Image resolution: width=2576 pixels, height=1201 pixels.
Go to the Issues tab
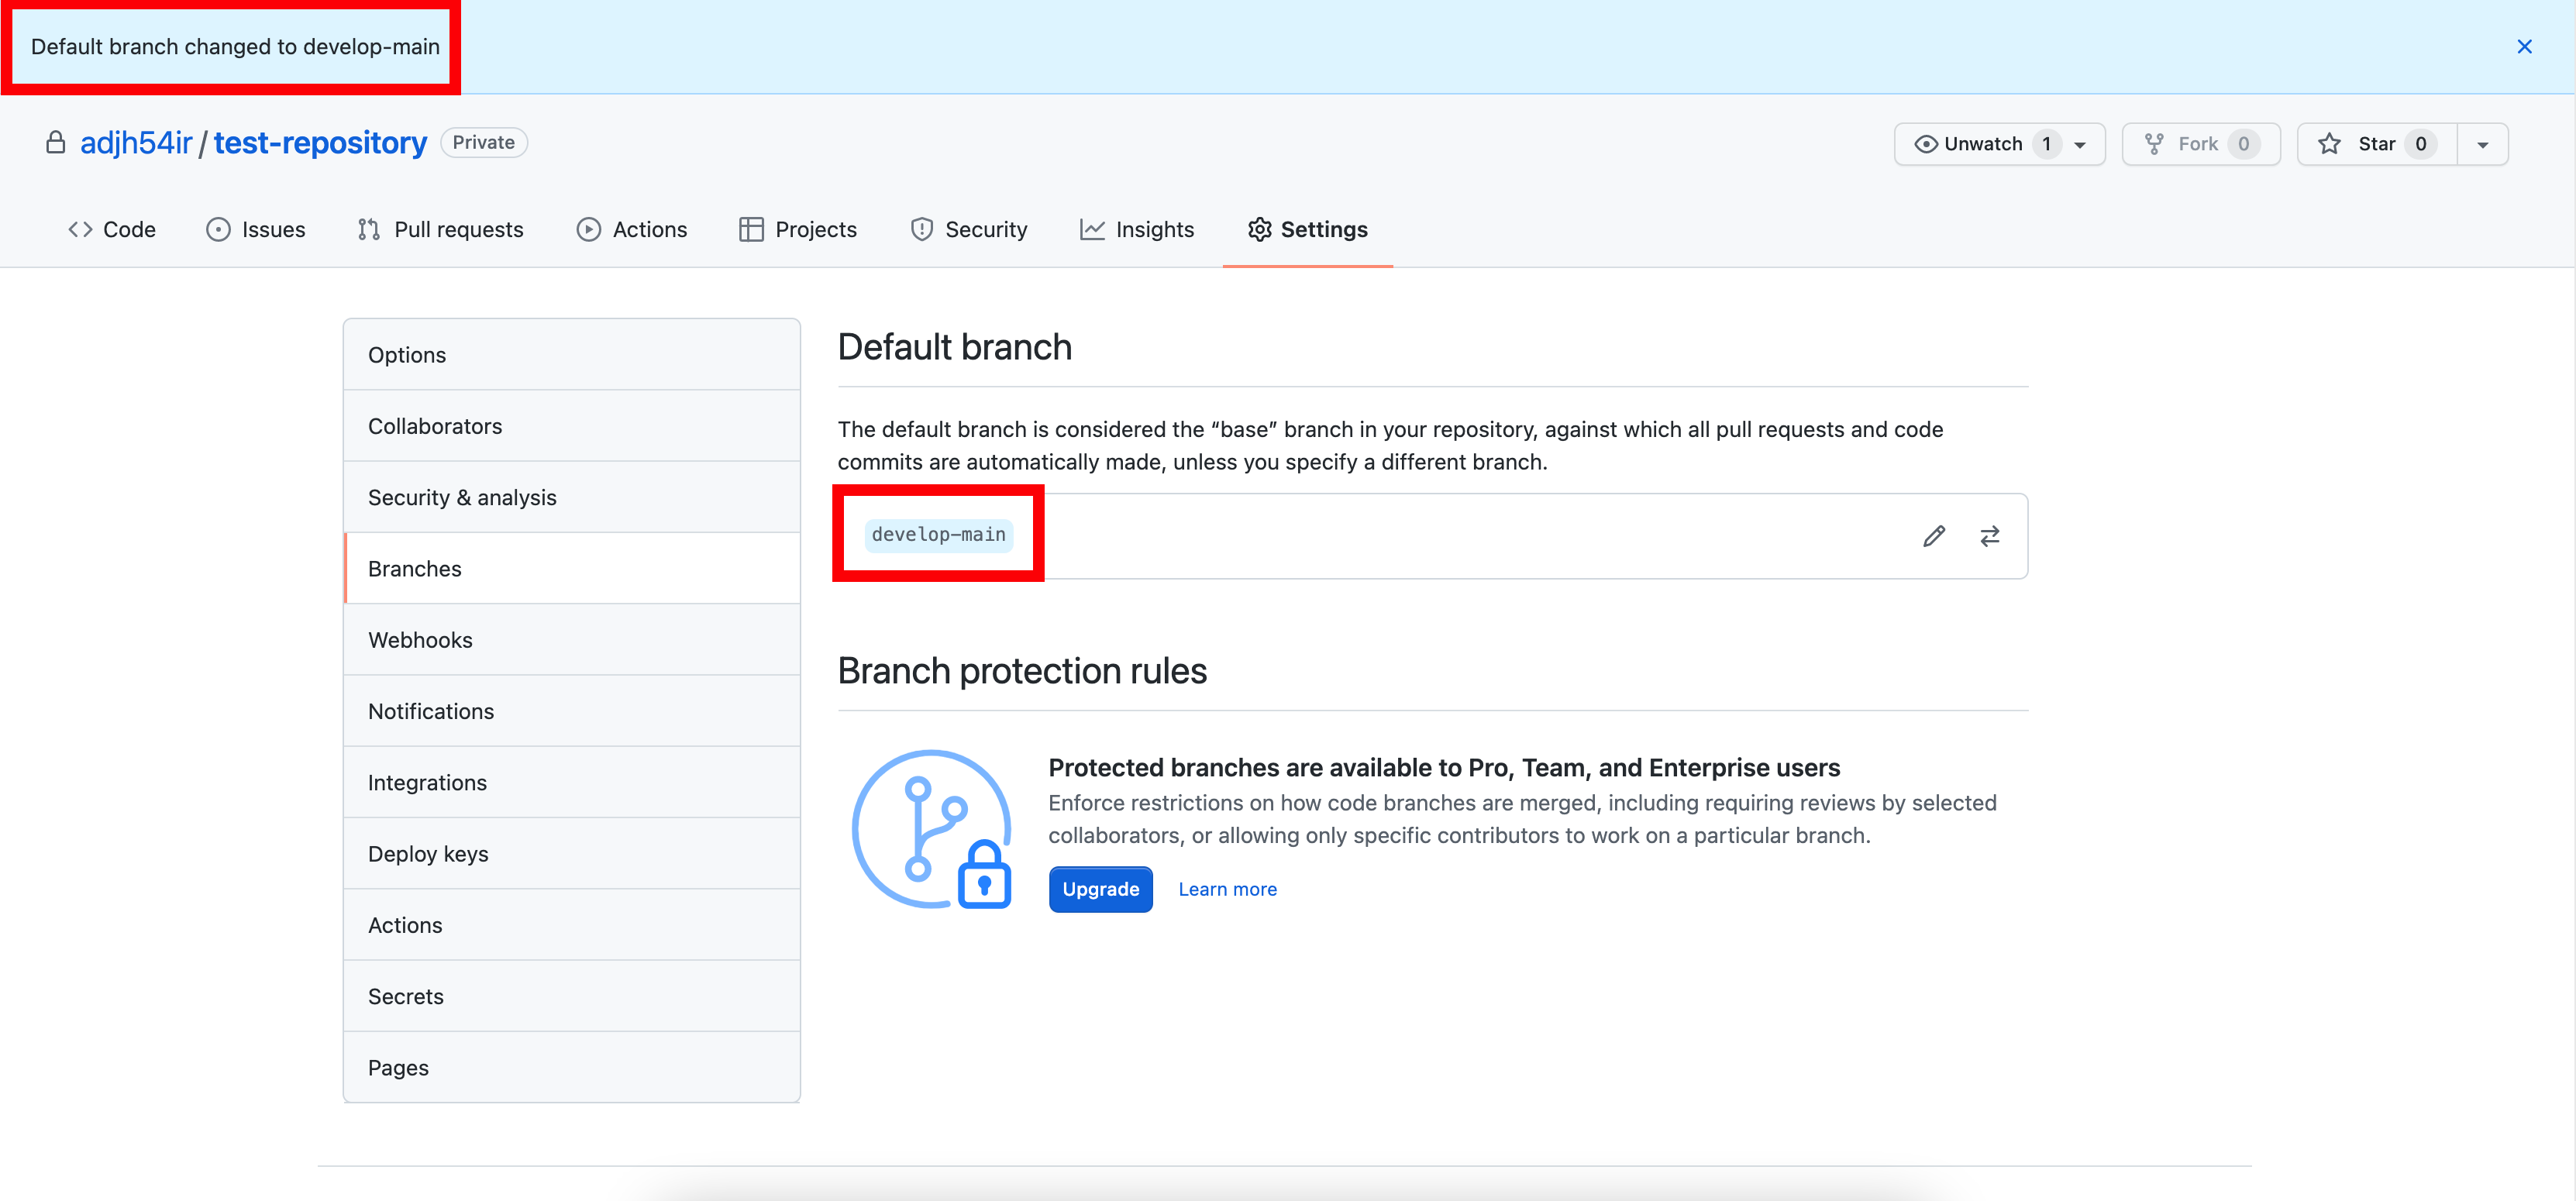coord(256,229)
